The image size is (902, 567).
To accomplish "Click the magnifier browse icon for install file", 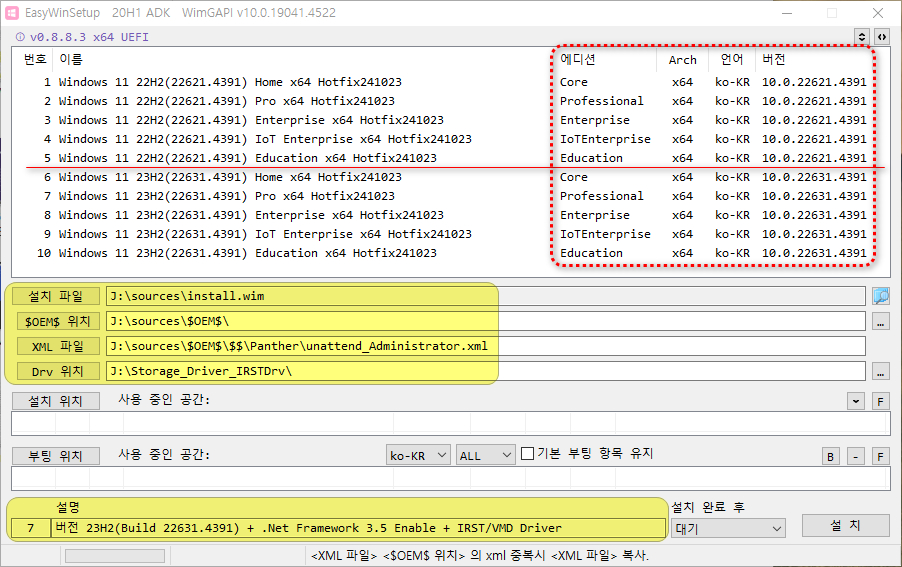I will (880, 296).
